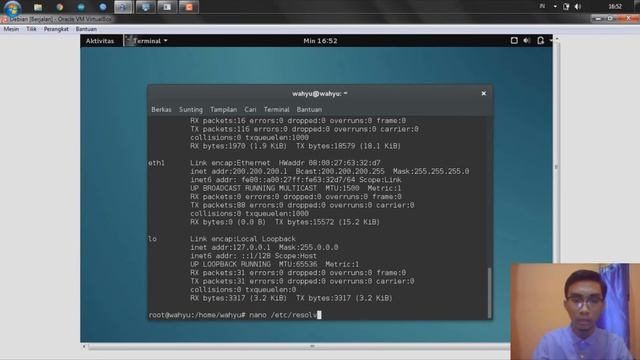Close the wahyu@wahyu terminal window
The width and height of the screenshot is (640, 360).
pyautogui.click(x=484, y=93)
